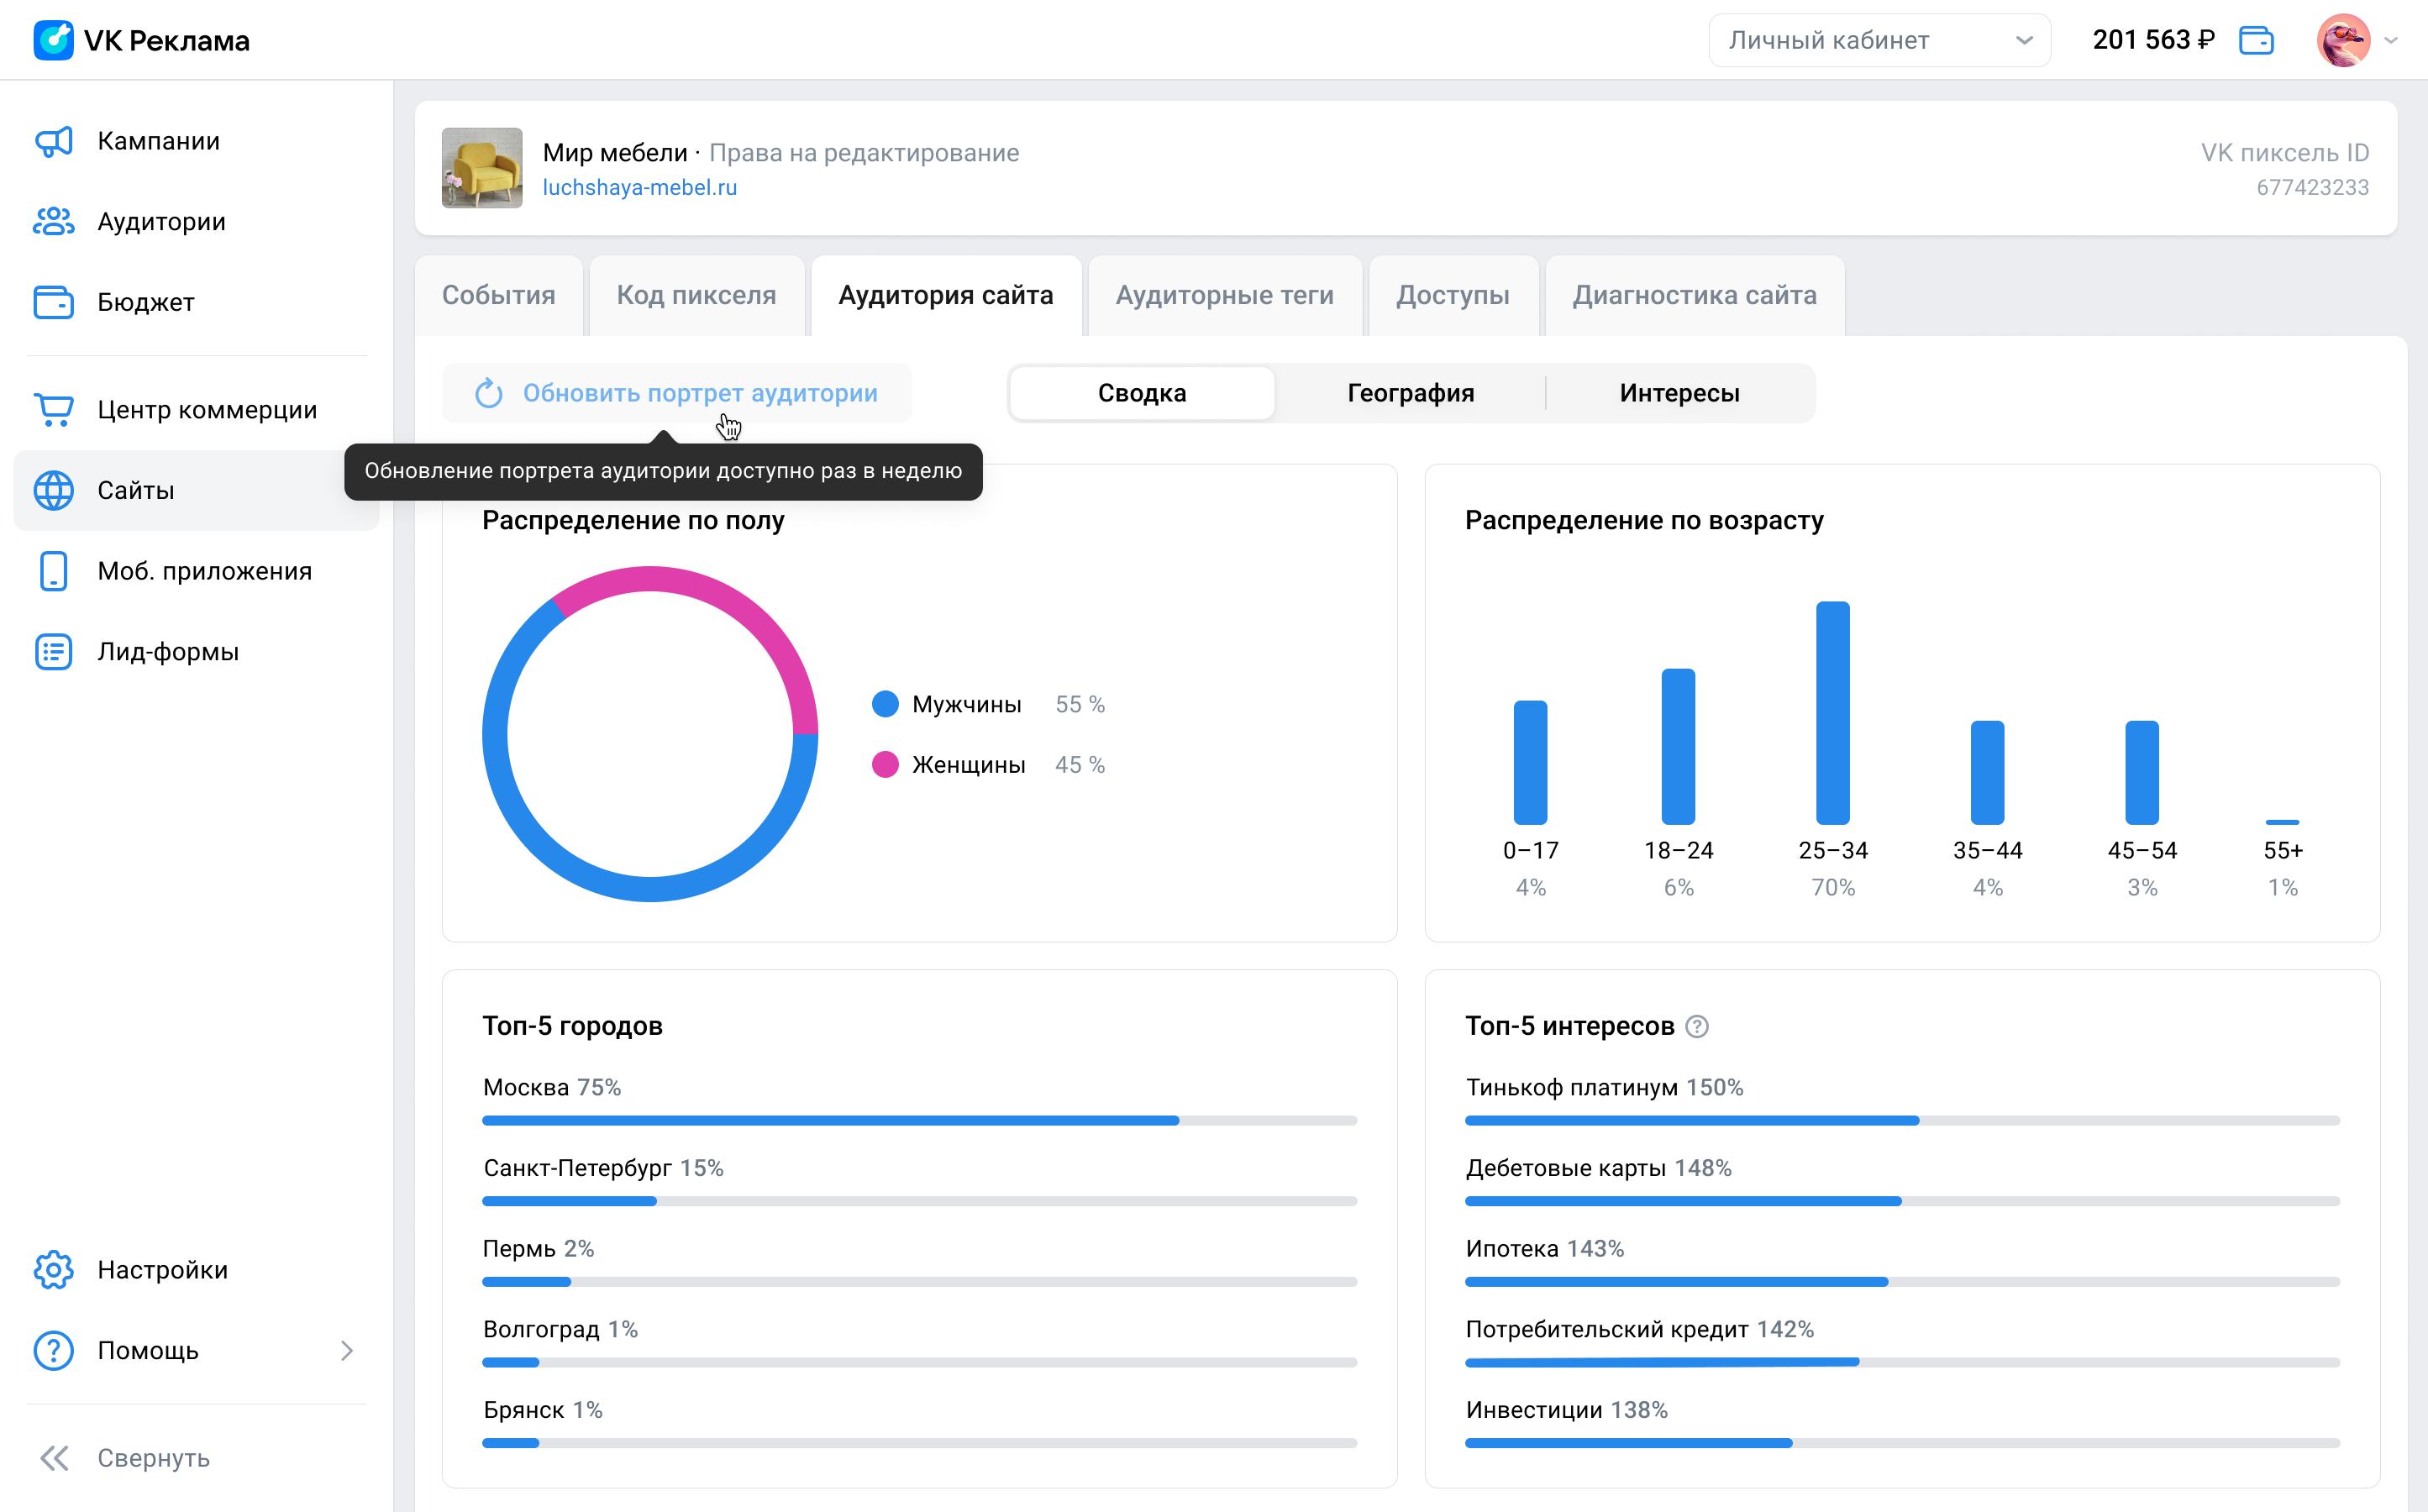Click the Москва 75% progress bar

920,1121
